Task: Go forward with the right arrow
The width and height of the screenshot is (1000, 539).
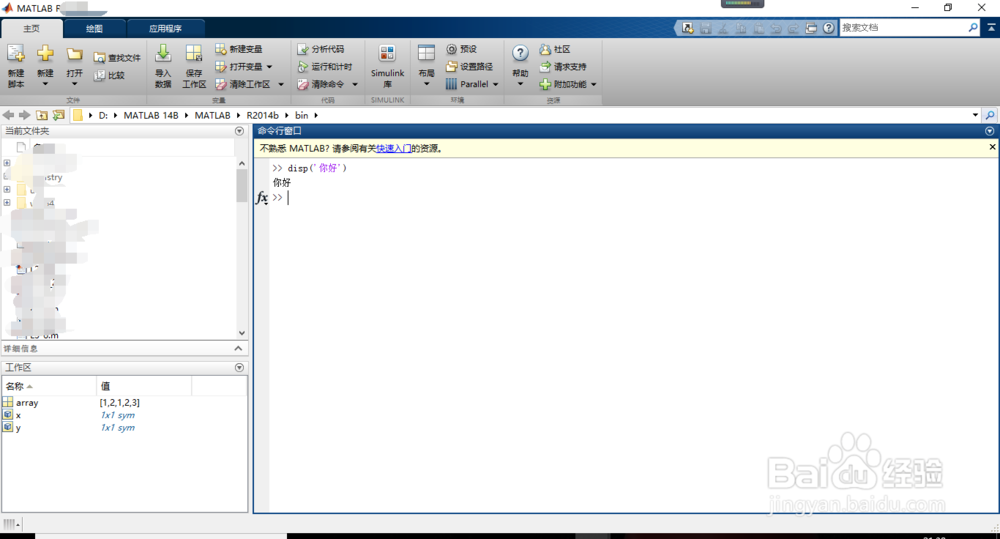Action: [x=25, y=115]
